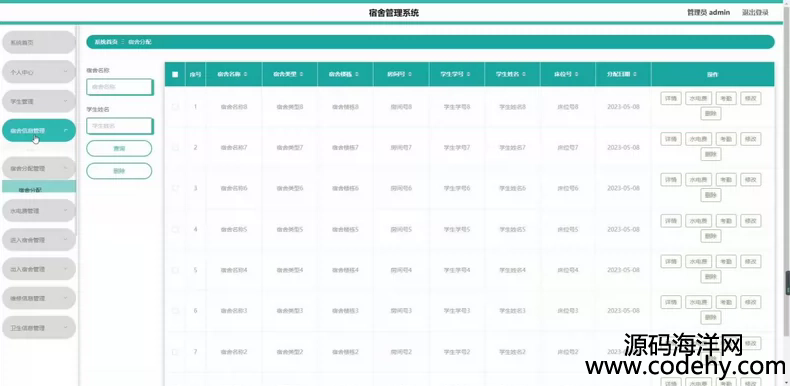Image resolution: width=790 pixels, height=386 pixels.
Task: Sort by the 宿舍类型 column sort icon
Action: click(x=301, y=74)
